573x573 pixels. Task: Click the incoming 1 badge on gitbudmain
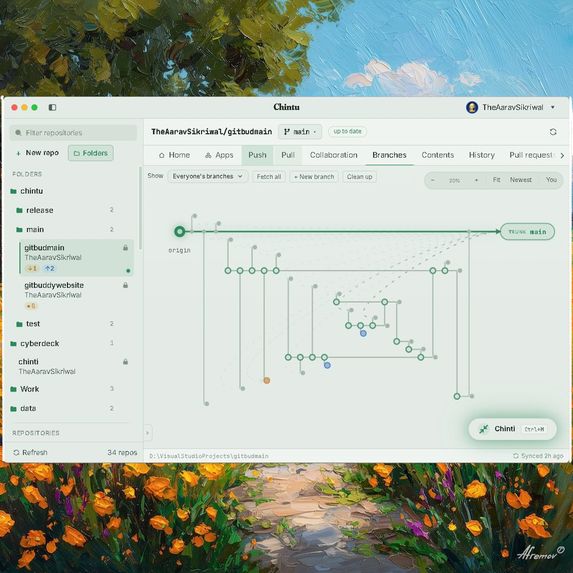[x=32, y=269]
